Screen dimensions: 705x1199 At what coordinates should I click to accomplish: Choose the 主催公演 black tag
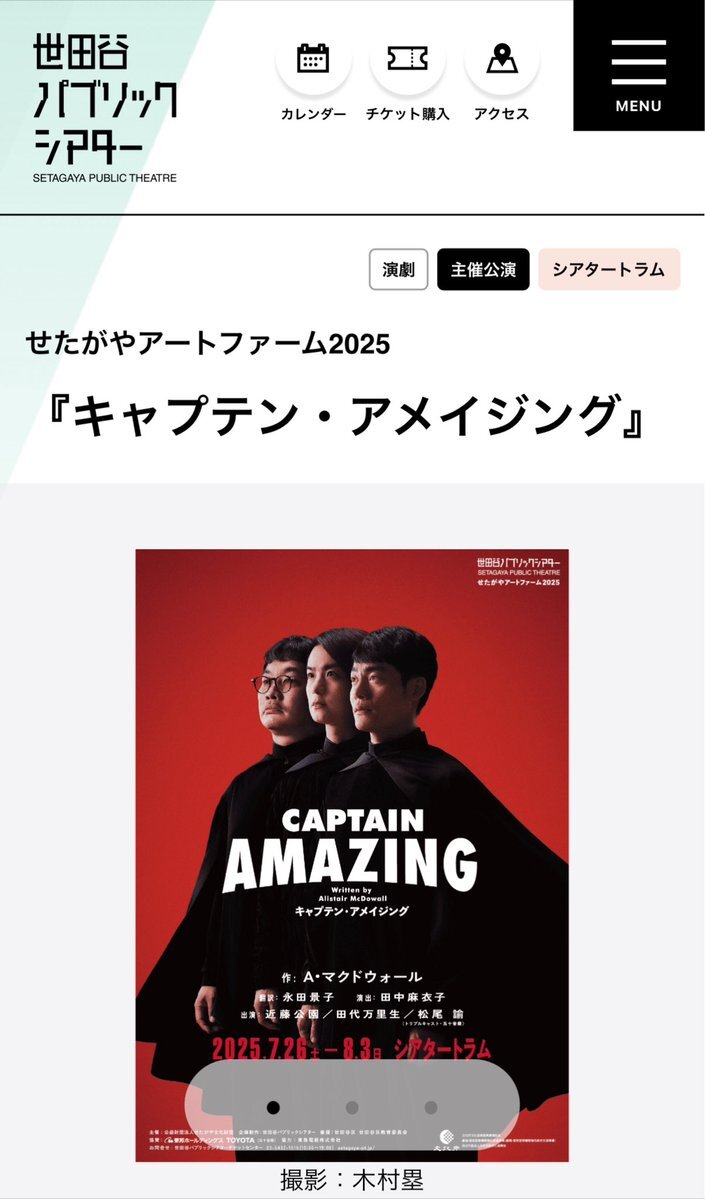click(483, 269)
